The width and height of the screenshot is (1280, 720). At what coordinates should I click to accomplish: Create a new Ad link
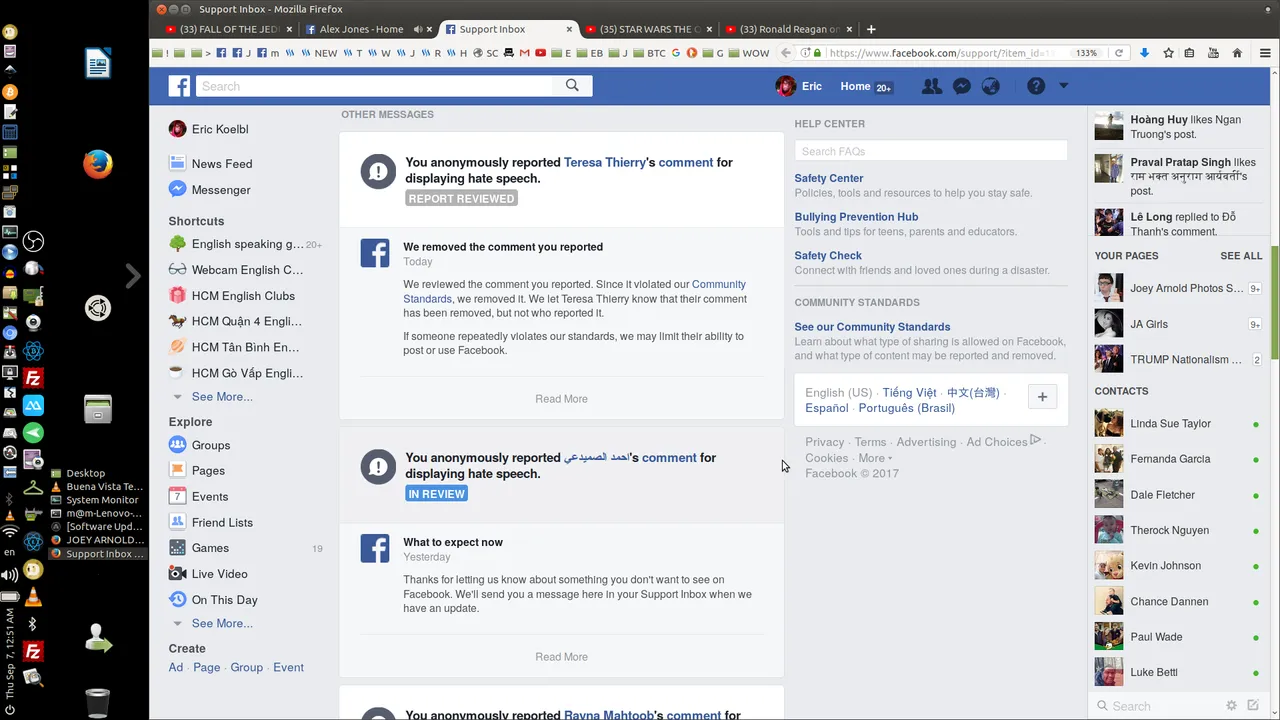[x=176, y=668]
